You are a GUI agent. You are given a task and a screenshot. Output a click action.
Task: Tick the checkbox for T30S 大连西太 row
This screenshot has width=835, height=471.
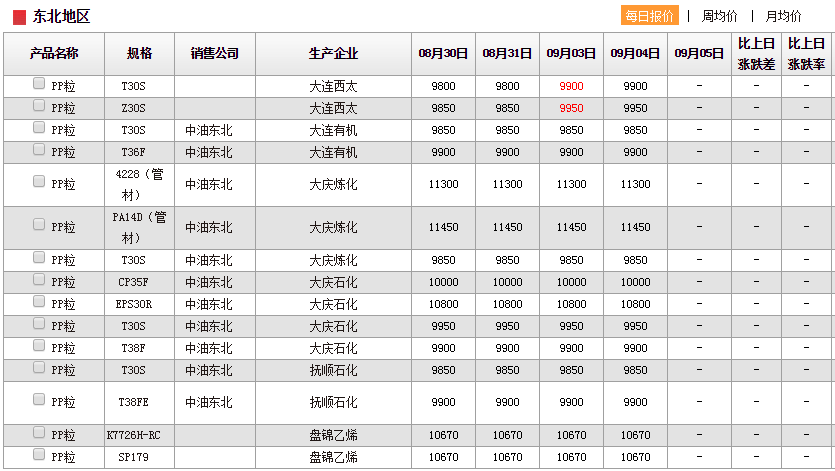38,83
